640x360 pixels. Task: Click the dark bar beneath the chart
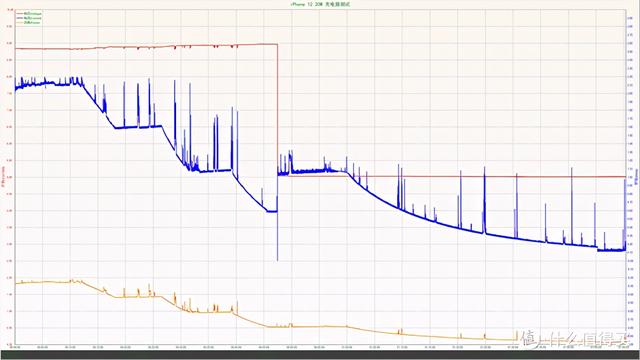pyautogui.click(x=320, y=355)
